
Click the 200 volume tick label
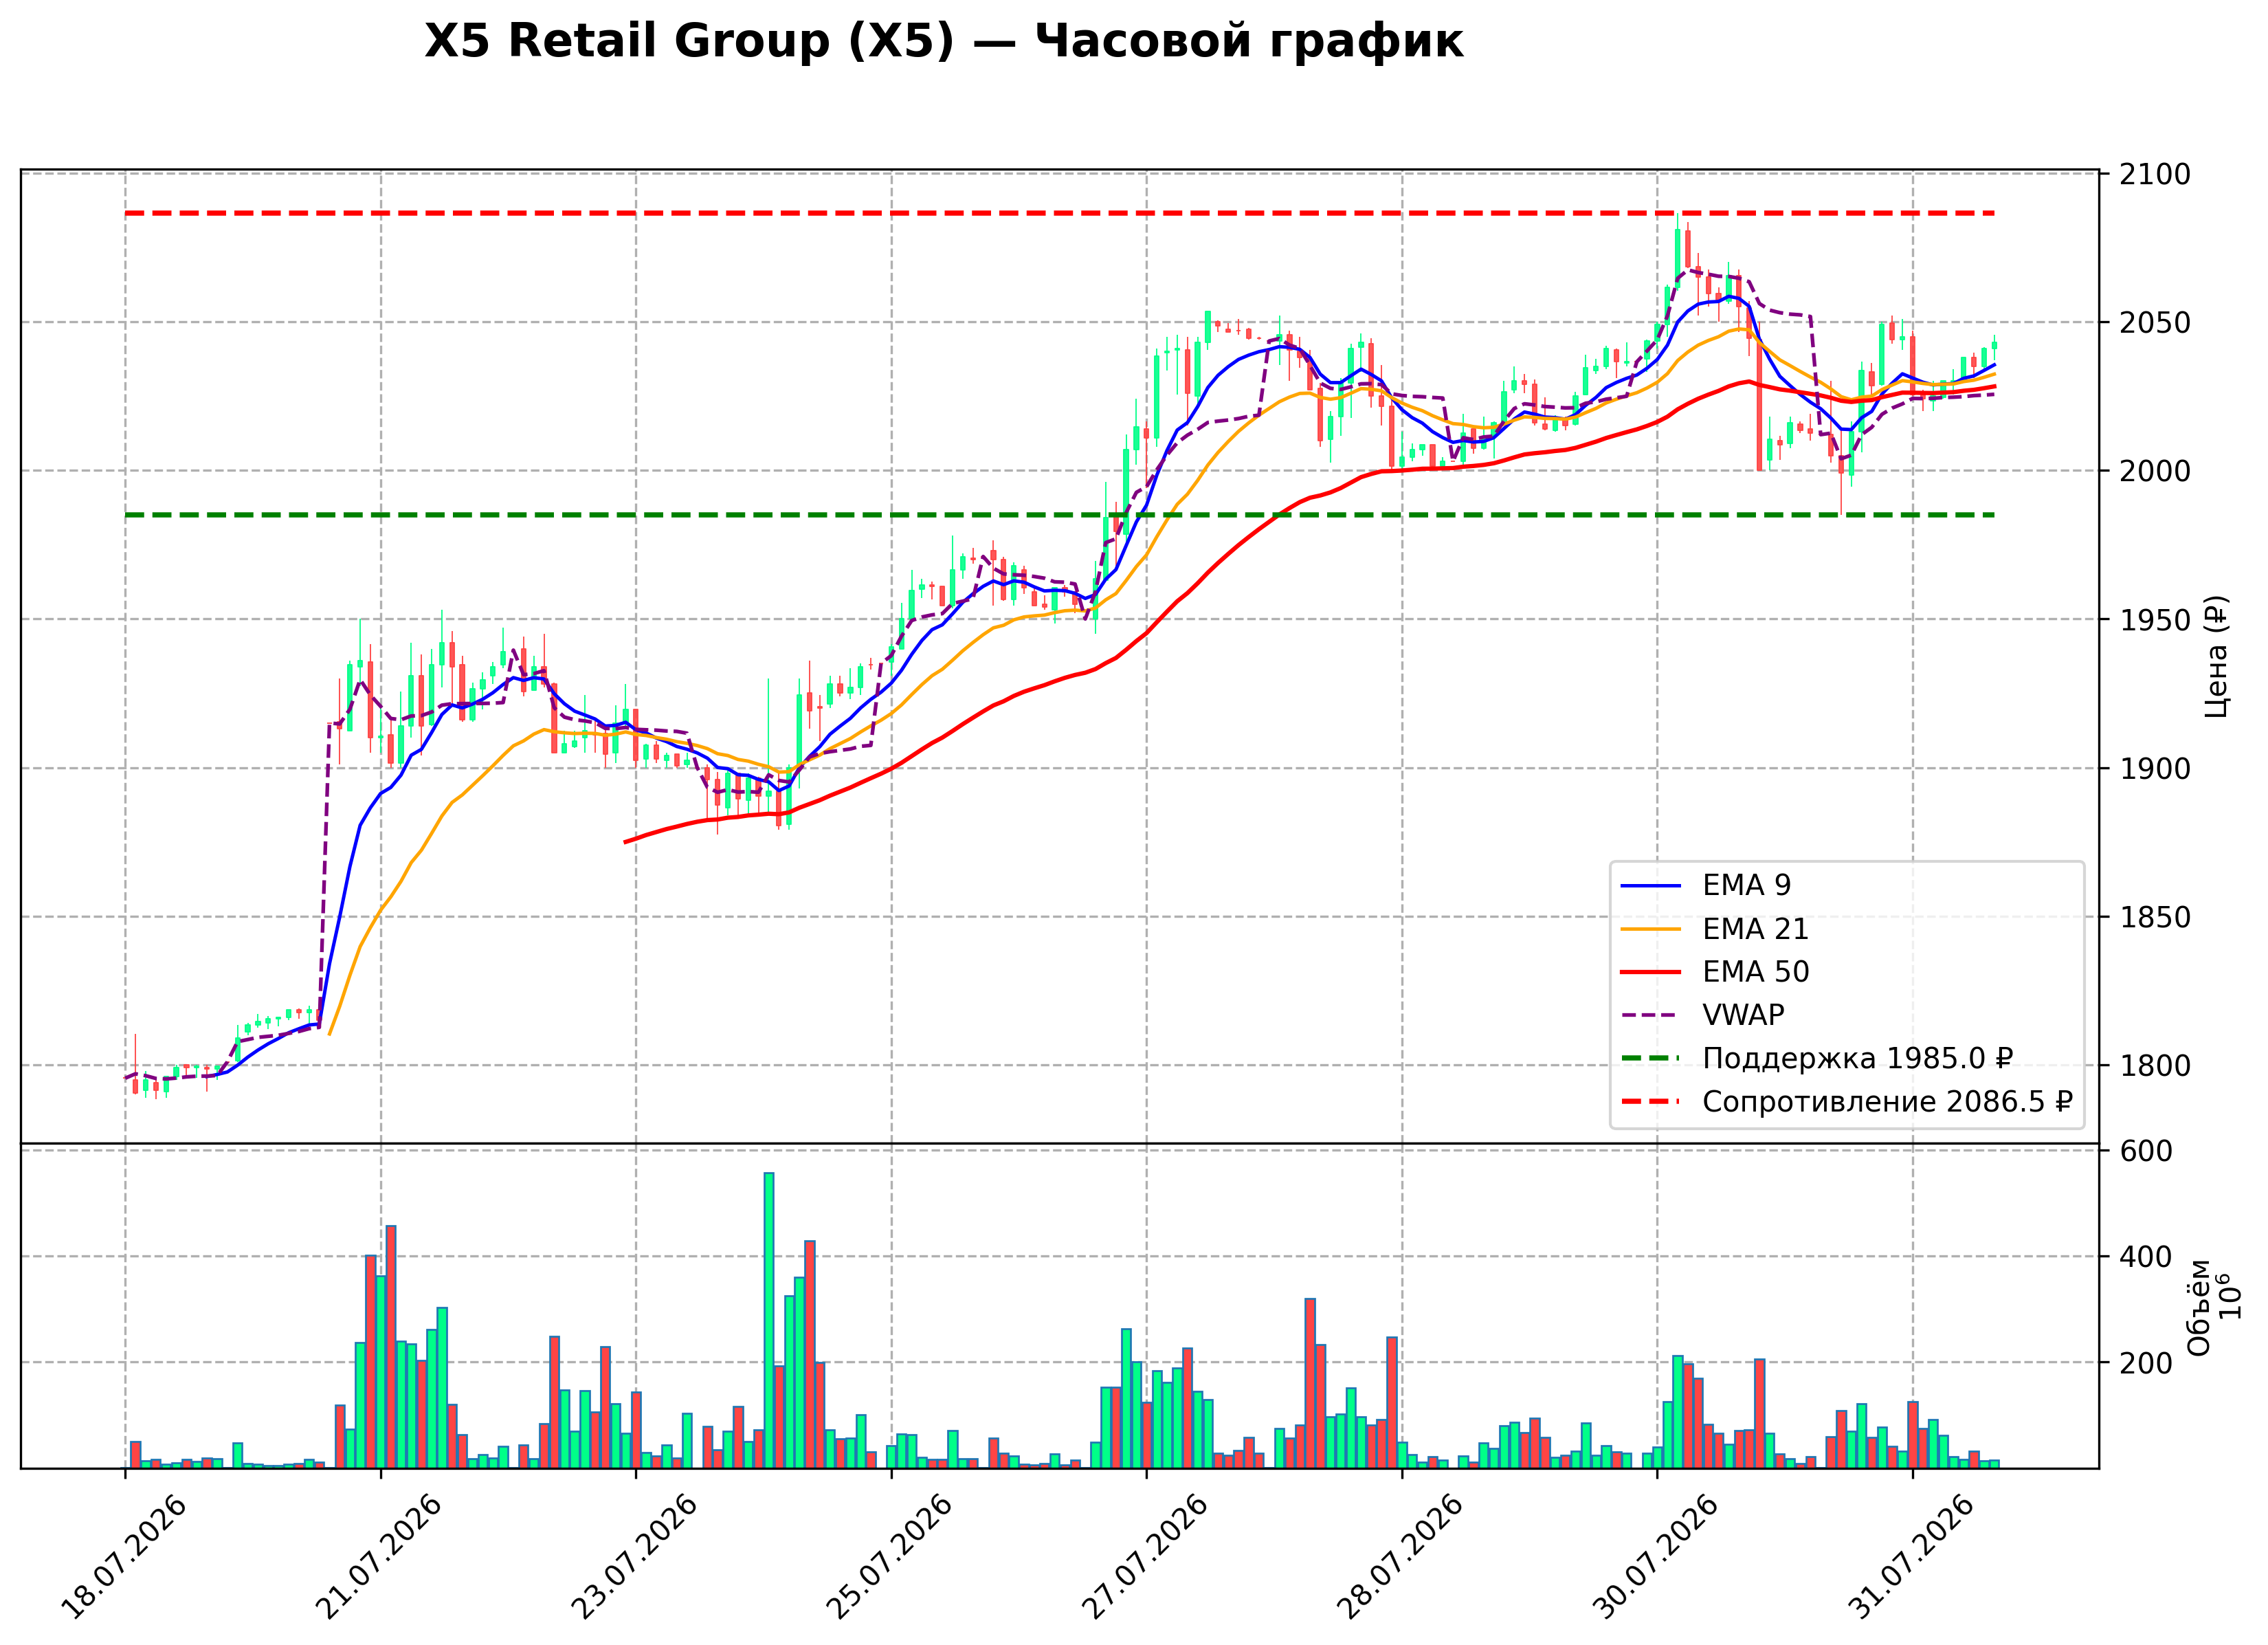pos(2146,1363)
